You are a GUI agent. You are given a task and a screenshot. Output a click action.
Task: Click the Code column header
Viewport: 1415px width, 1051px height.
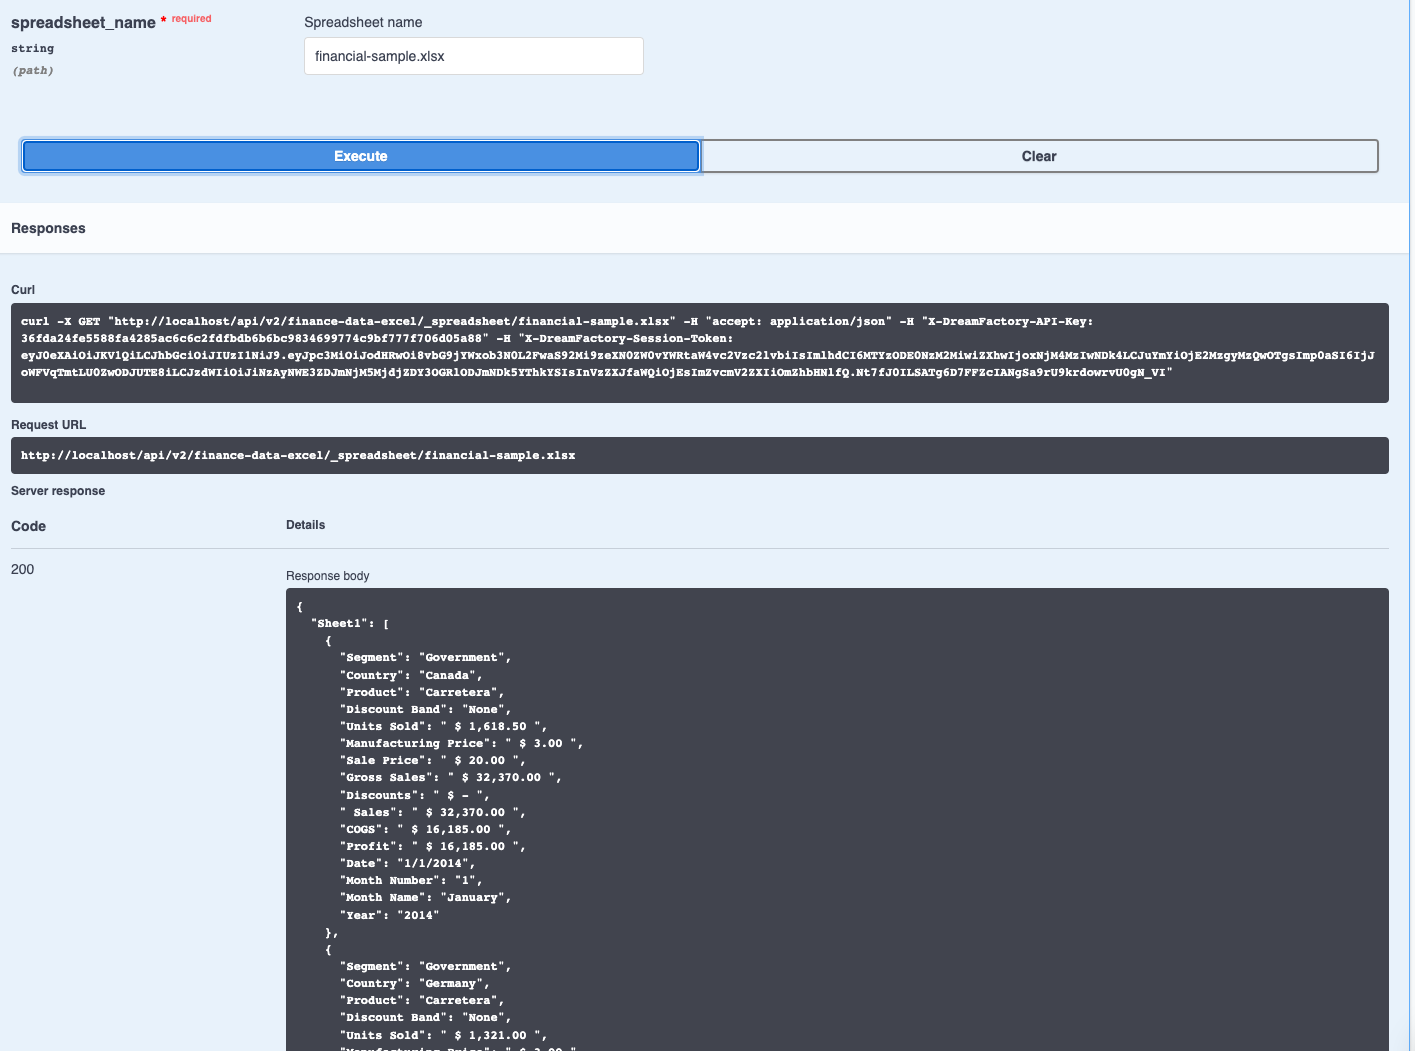28,526
